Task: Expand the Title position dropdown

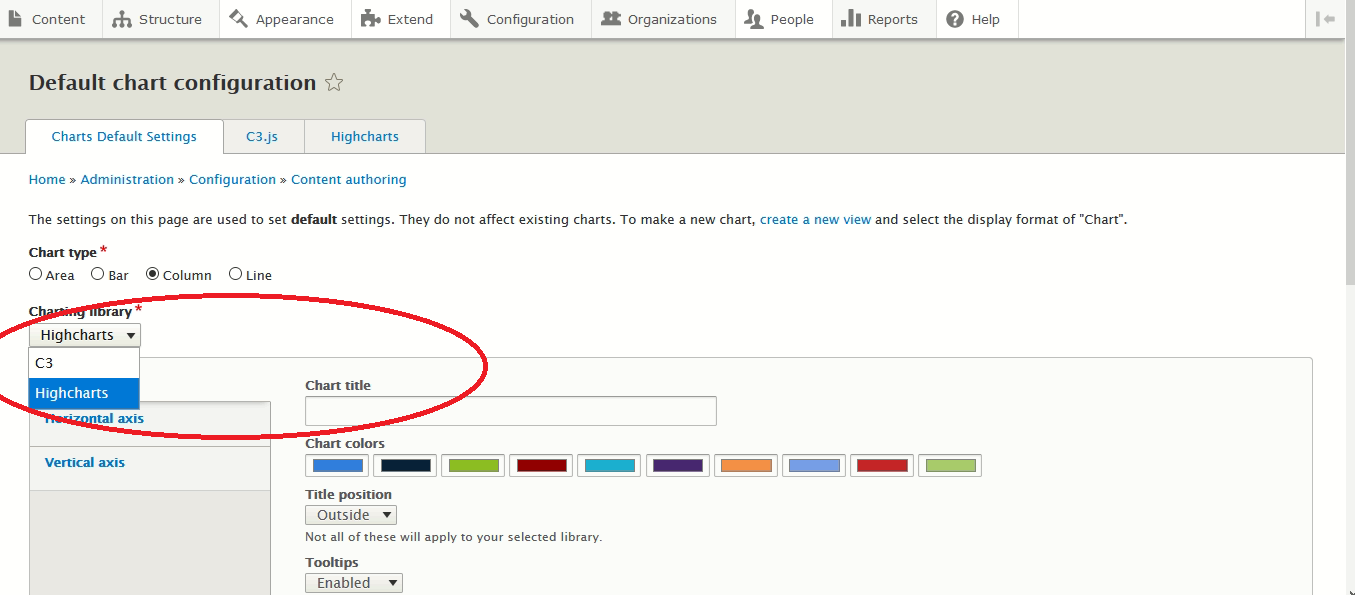Action: click(x=350, y=515)
